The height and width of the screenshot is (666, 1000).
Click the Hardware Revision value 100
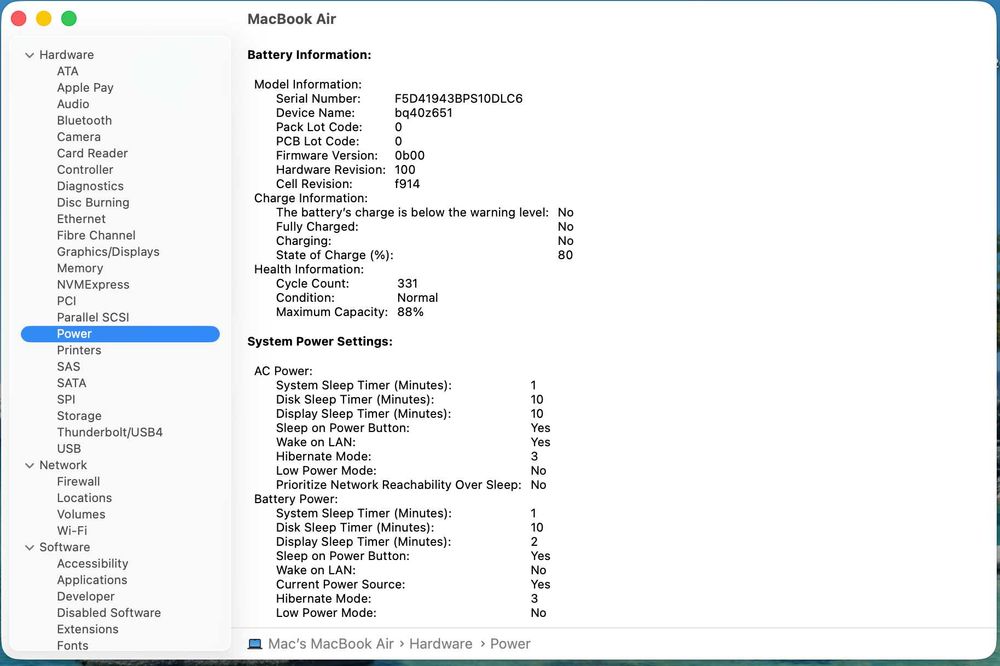pyautogui.click(x=405, y=170)
